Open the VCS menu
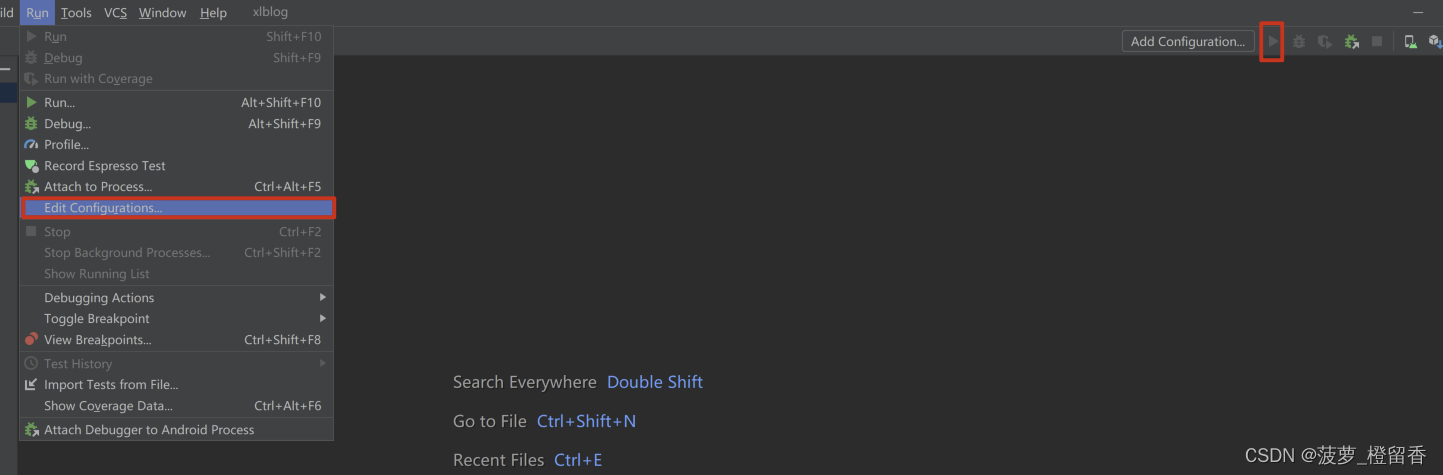This screenshot has width=1443, height=475. 115,13
